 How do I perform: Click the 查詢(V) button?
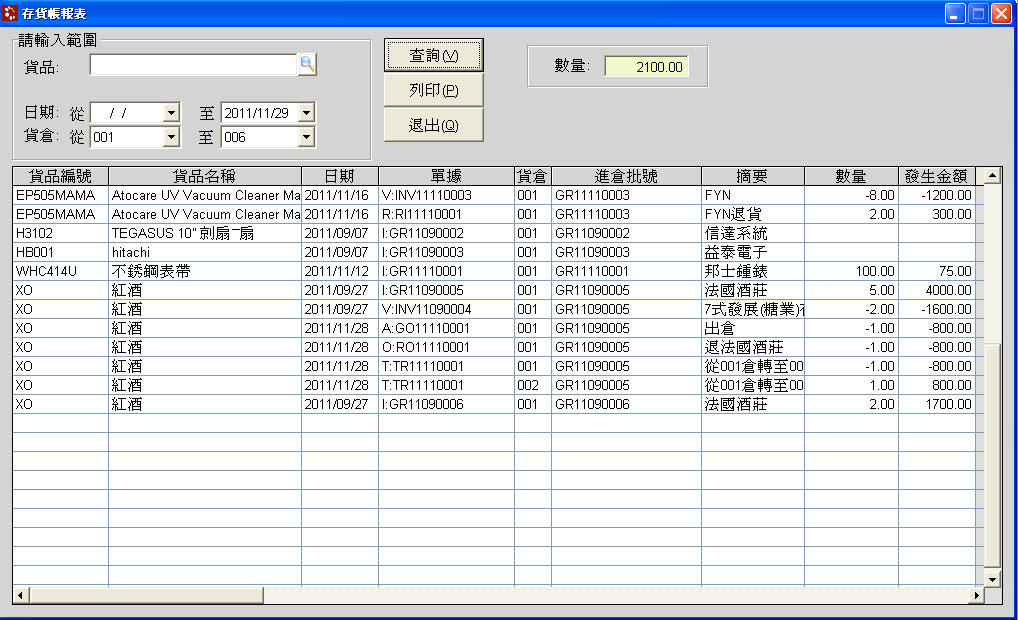click(433, 55)
